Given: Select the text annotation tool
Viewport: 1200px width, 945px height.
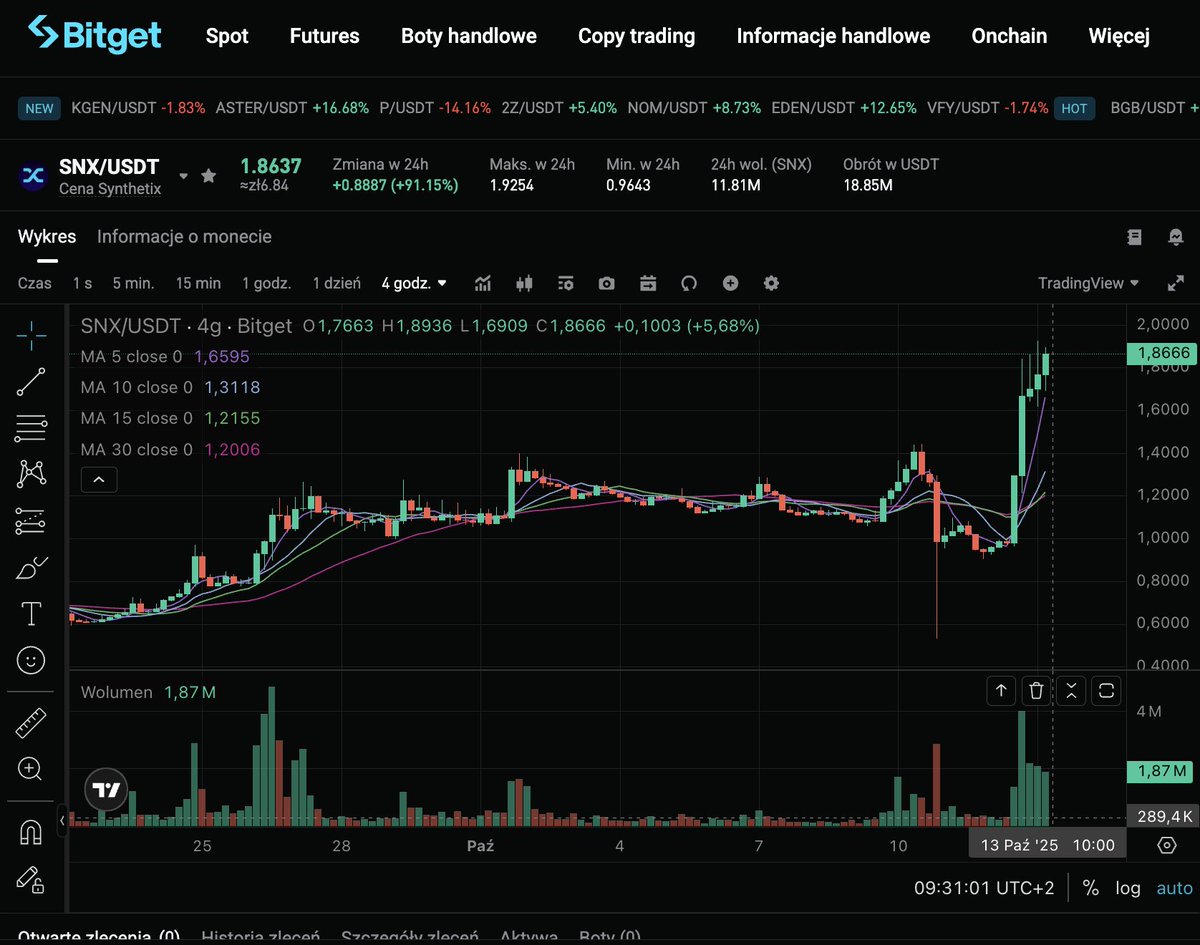Looking at the screenshot, I should 31,613.
